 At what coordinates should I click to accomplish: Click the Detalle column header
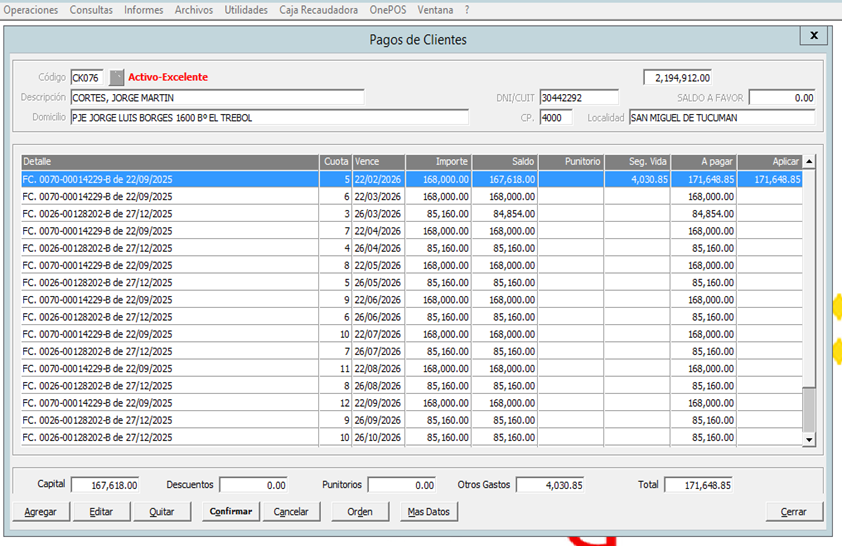click(170, 162)
